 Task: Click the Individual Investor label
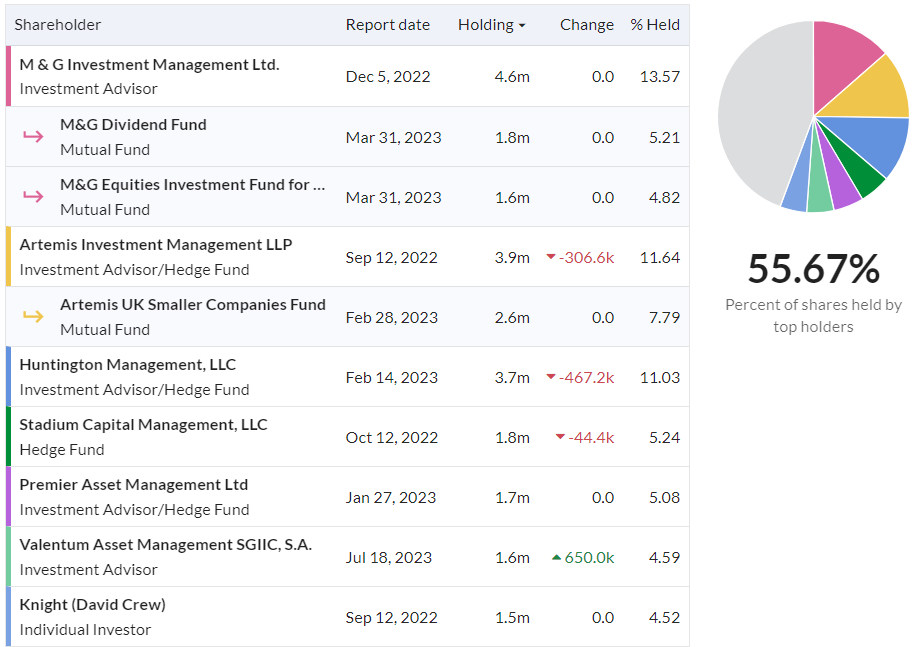tap(85, 630)
